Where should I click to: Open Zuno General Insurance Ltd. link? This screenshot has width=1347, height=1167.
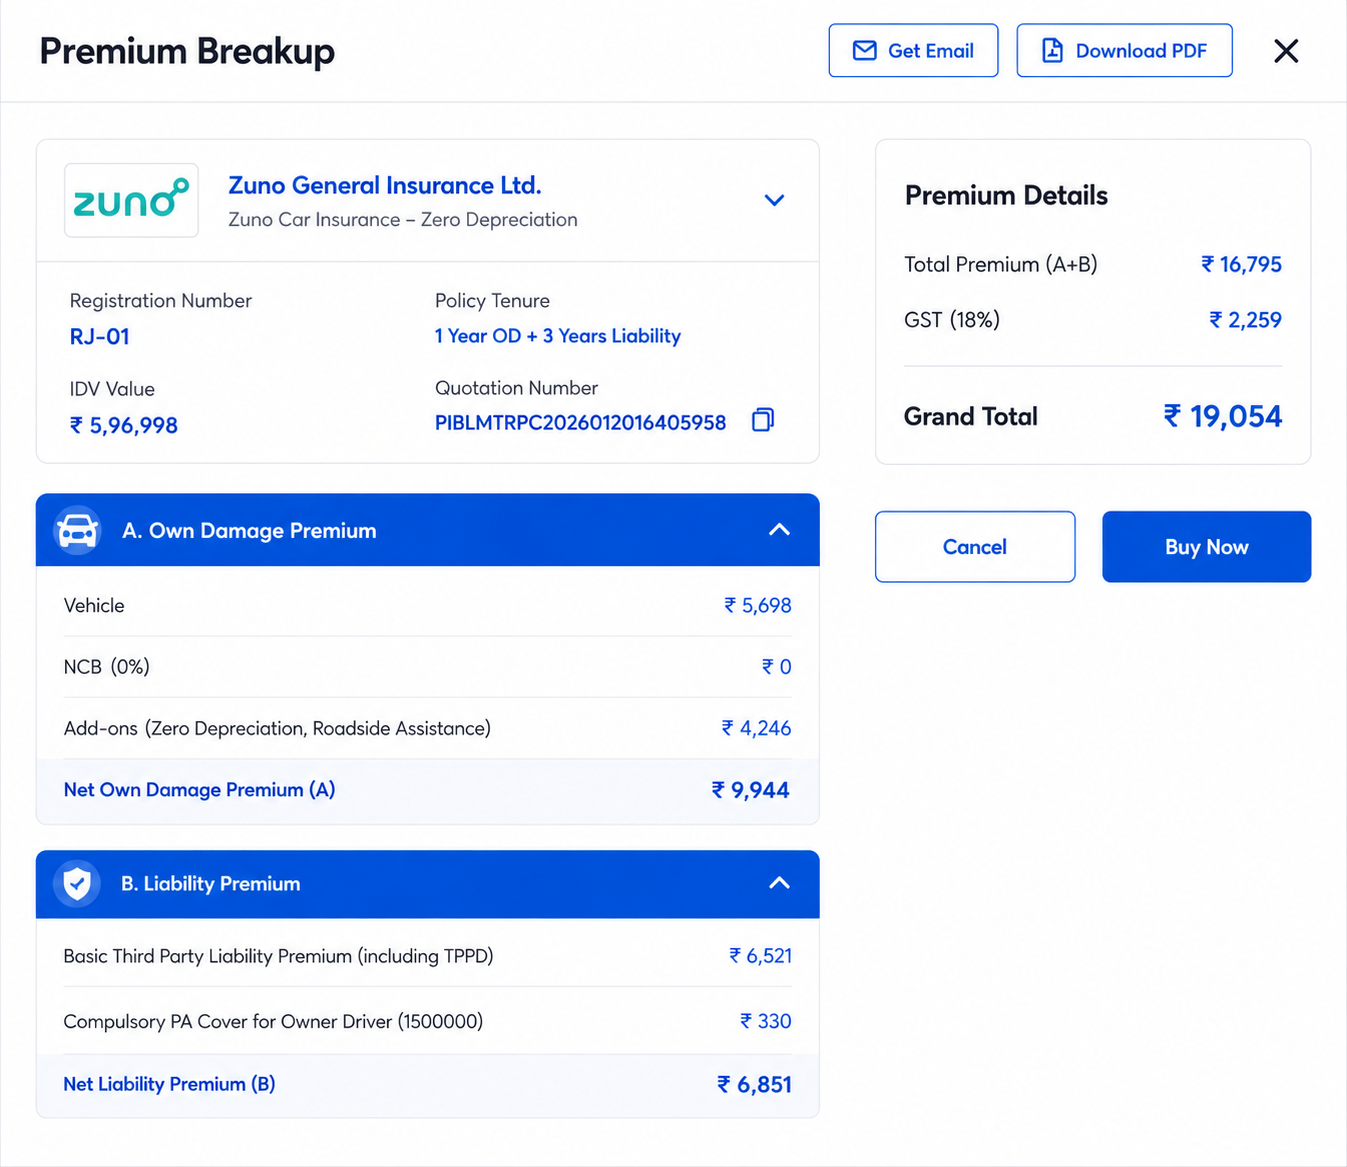pyautogui.click(x=385, y=185)
